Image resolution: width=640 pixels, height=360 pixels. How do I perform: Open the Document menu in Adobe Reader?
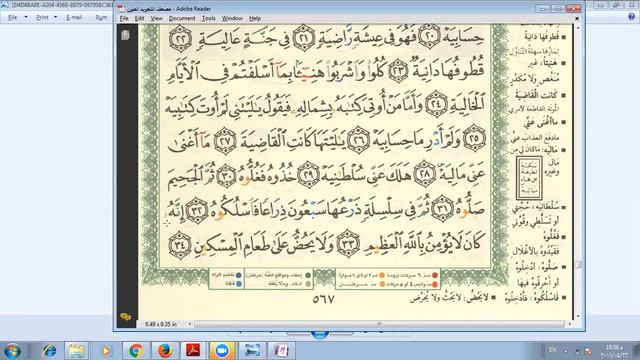point(182,18)
